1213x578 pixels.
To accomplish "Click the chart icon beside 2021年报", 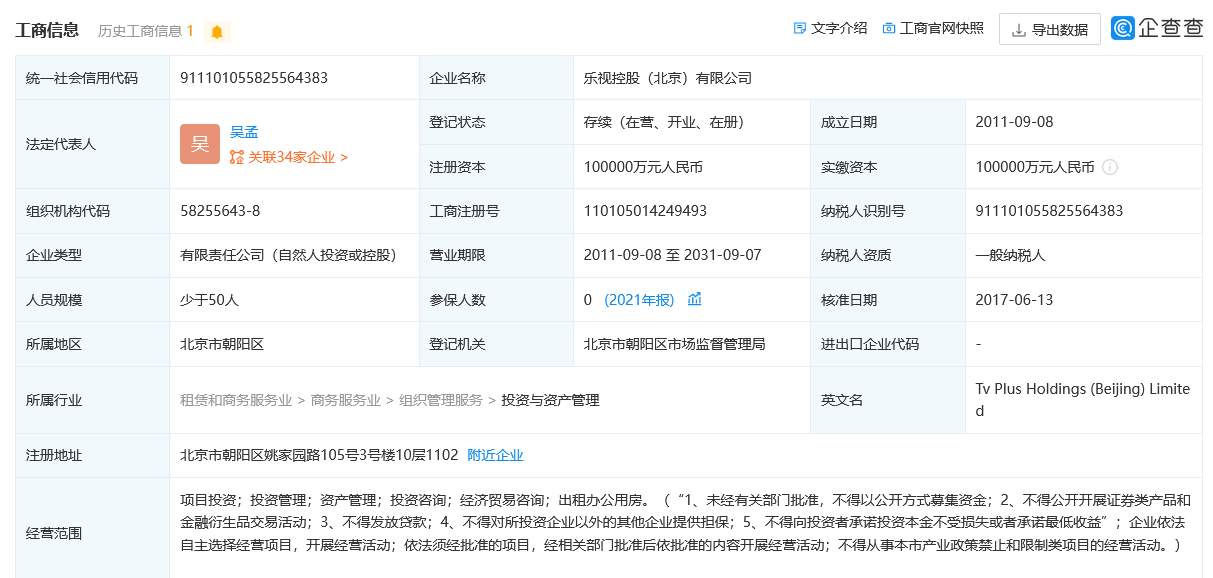I will (x=695, y=299).
